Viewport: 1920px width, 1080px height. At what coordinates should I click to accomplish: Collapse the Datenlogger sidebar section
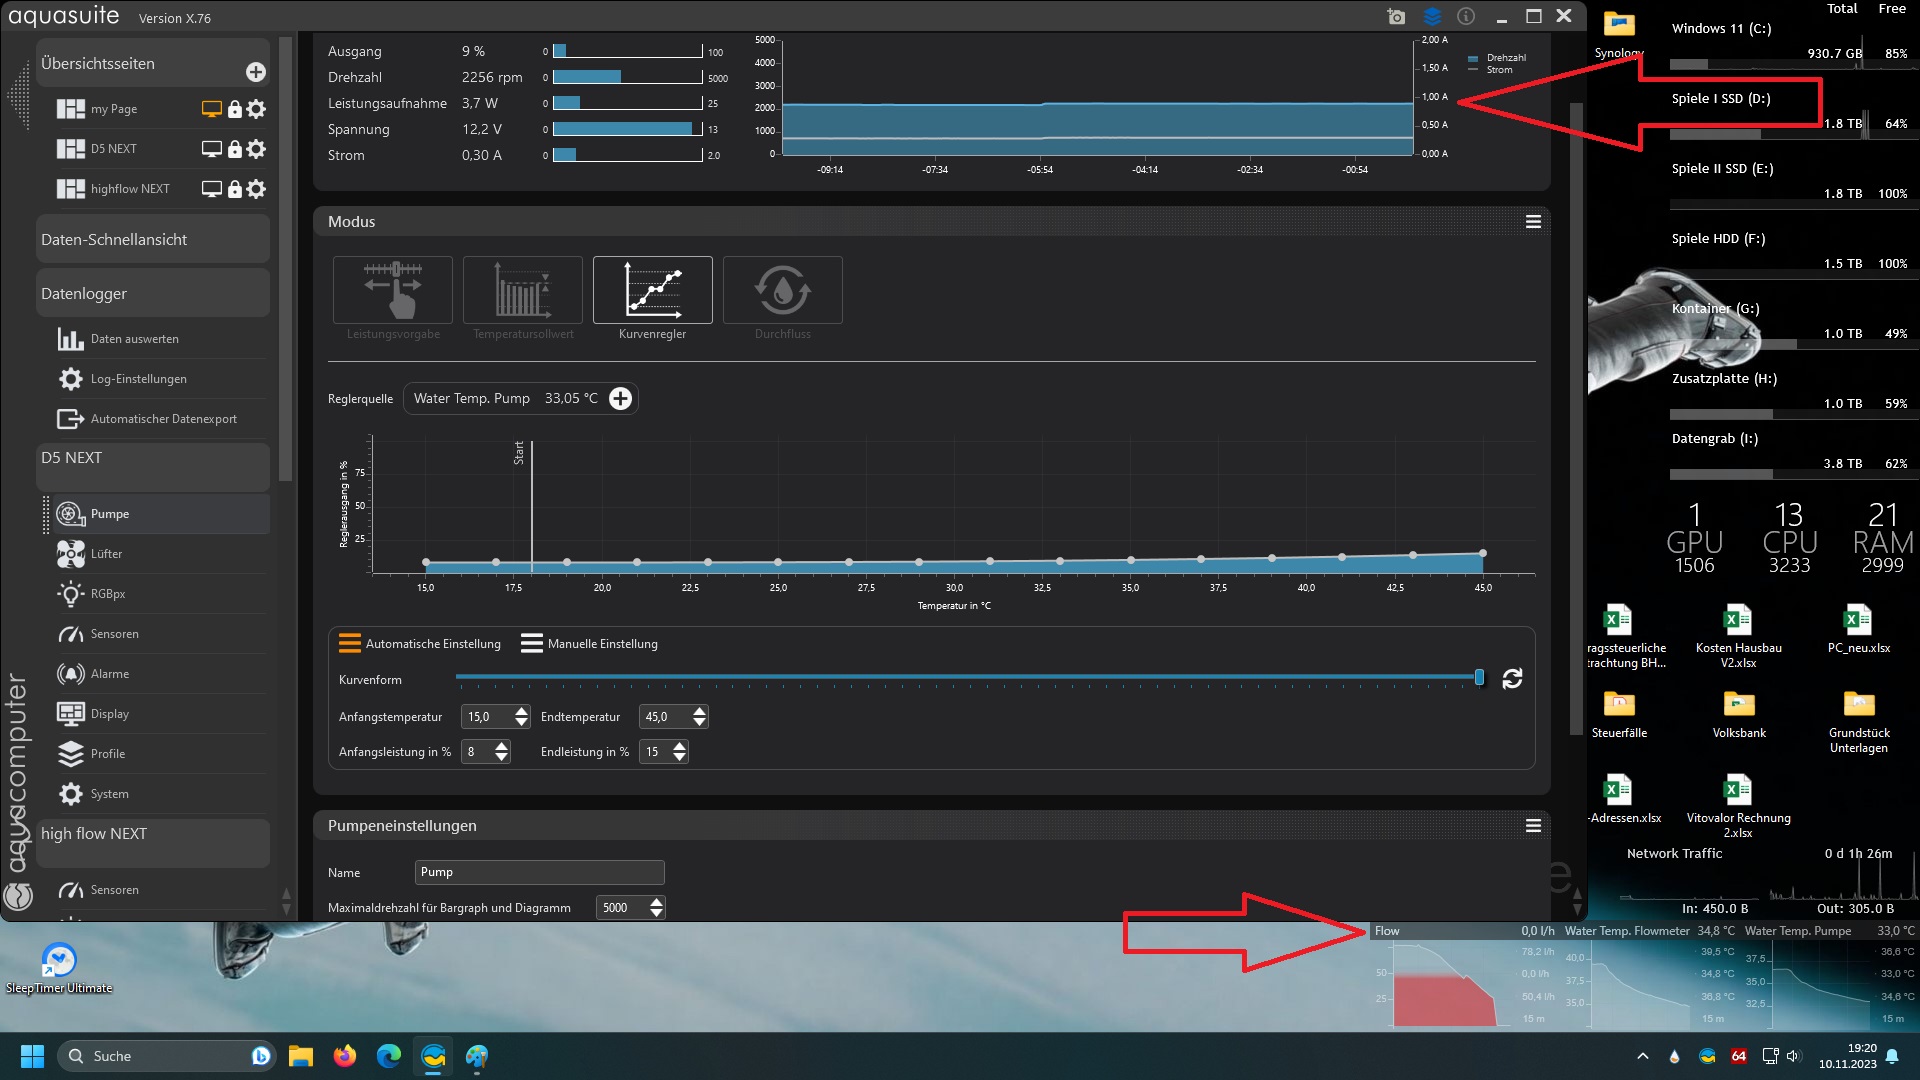tap(152, 294)
